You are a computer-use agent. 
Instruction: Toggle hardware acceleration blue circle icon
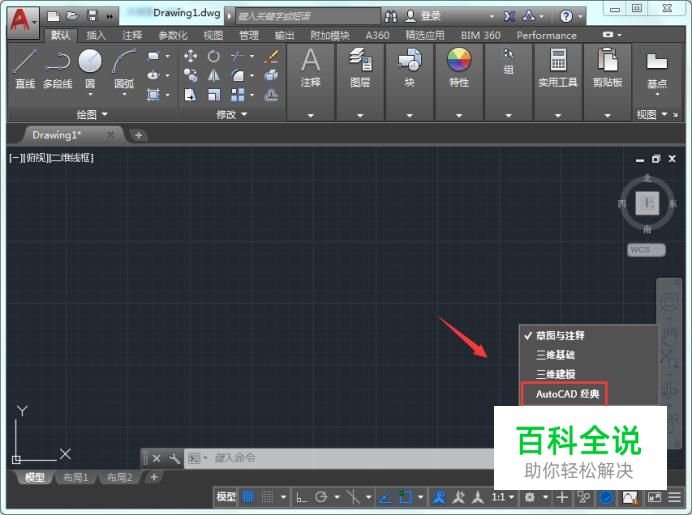(x=606, y=497)
